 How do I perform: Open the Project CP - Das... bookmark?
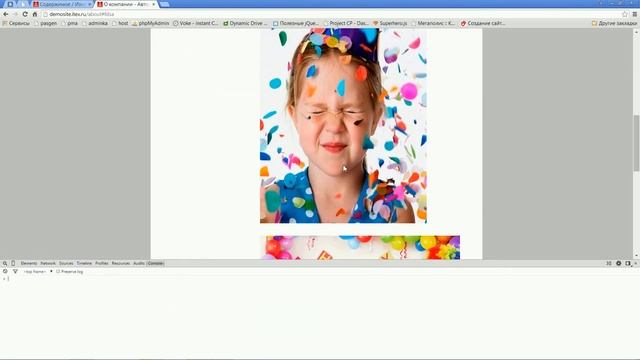click(x=345, y=23)
